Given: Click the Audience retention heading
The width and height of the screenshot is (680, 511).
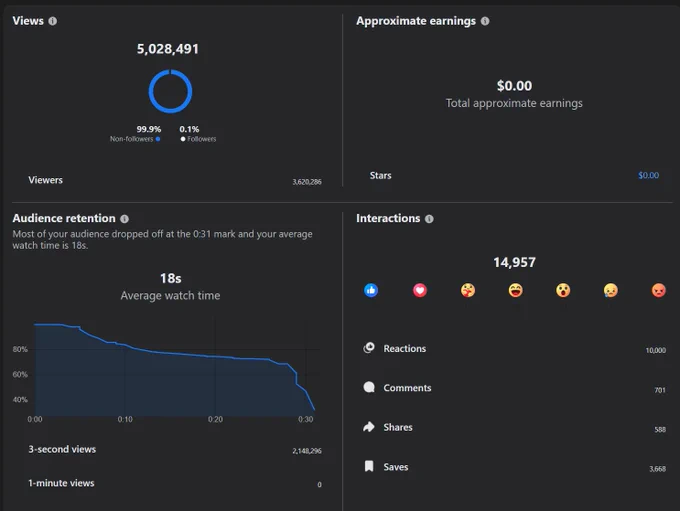Looking at the screenshot, I should pos(64,218).
